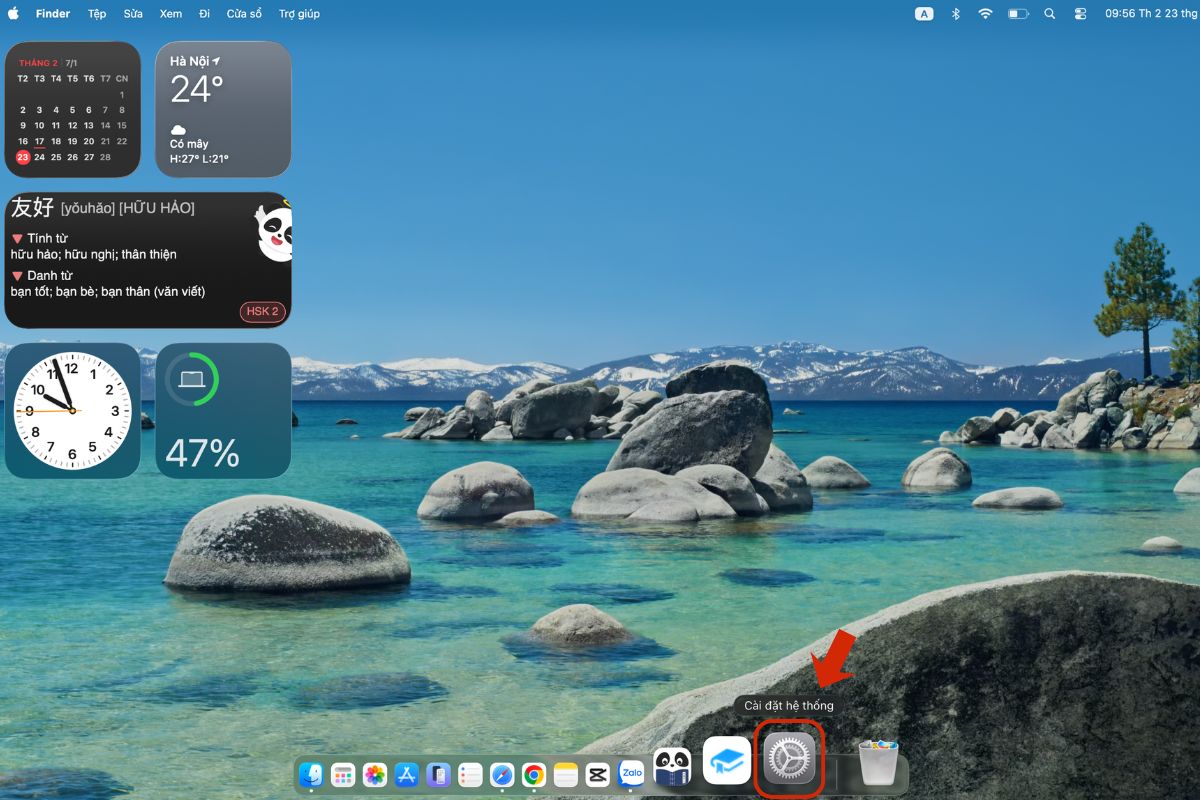This screenshot has height=800, width=1200.
Task: Open the Xem menu
Action: [x=171, y=14]
